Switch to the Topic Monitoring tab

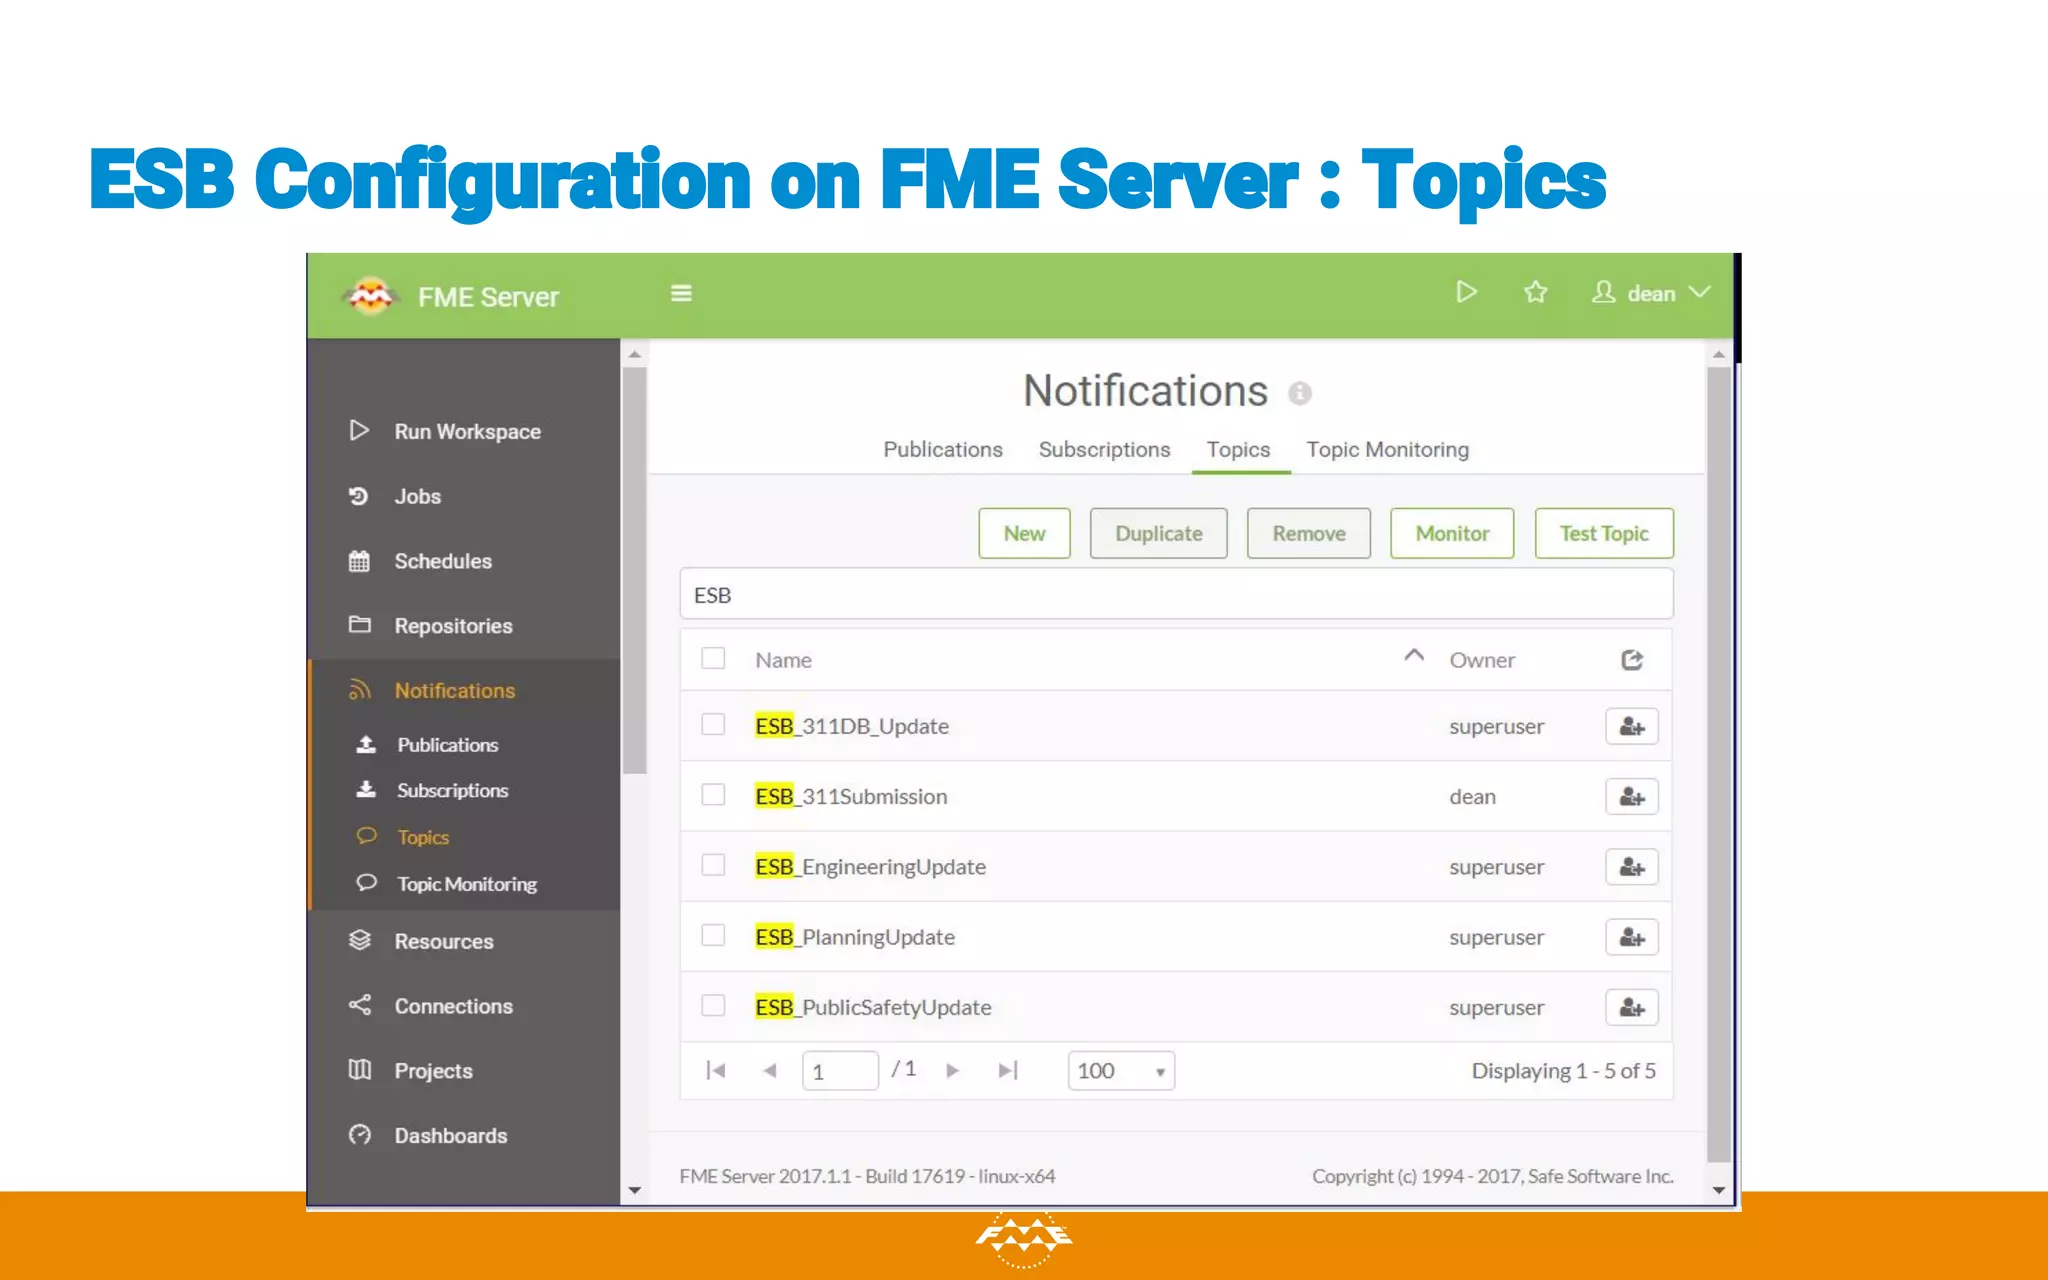(x=1387, y=450)
